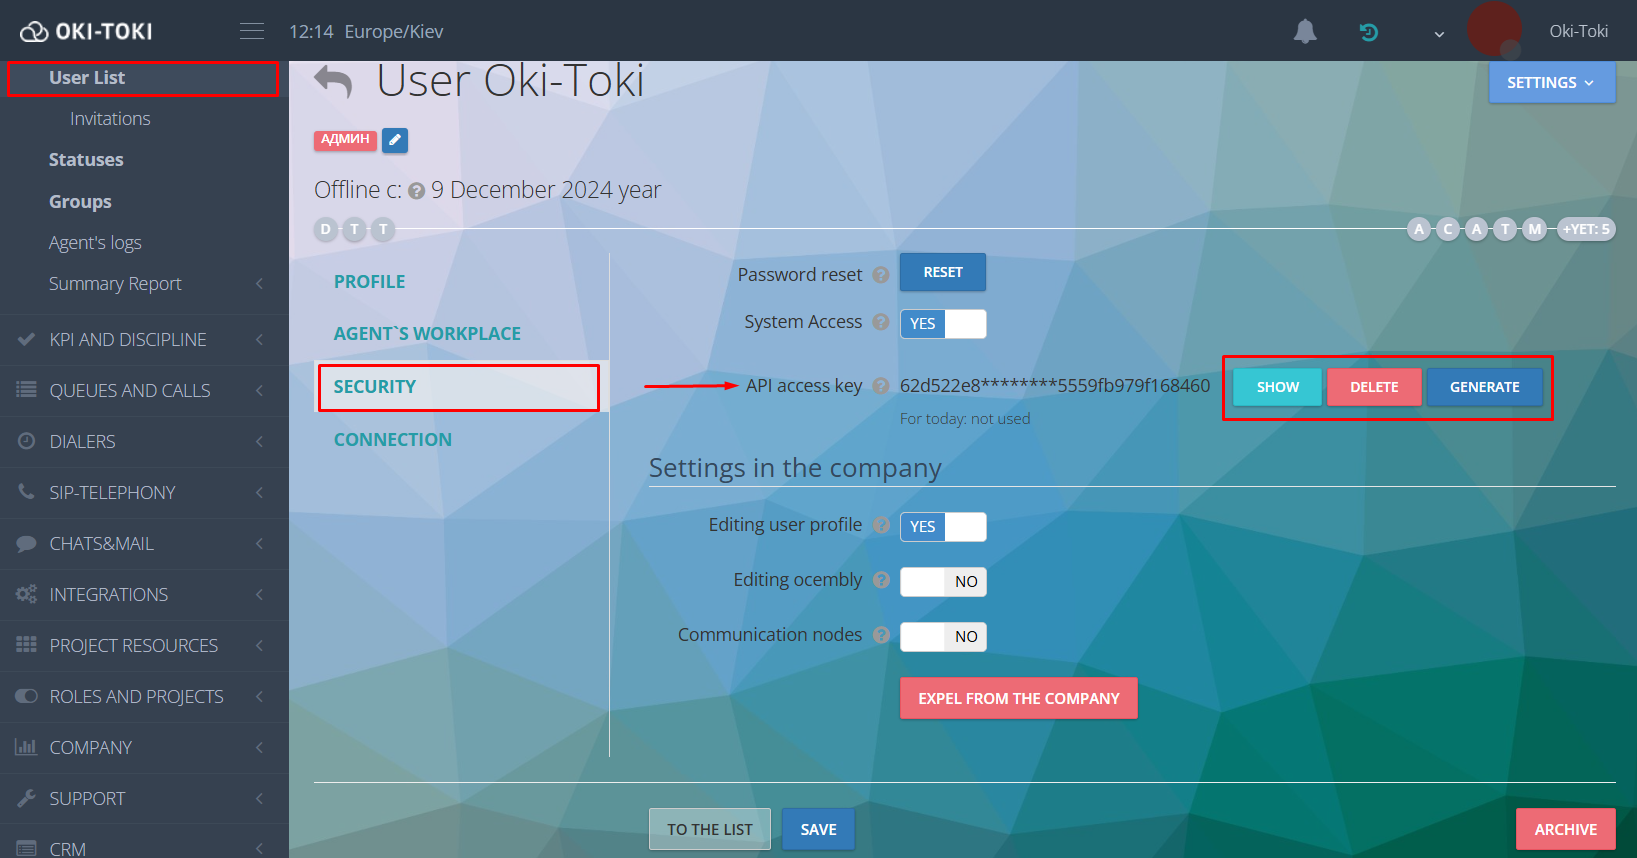Click EXPEL FROM THE COMPANY button

coord(1019,698)
